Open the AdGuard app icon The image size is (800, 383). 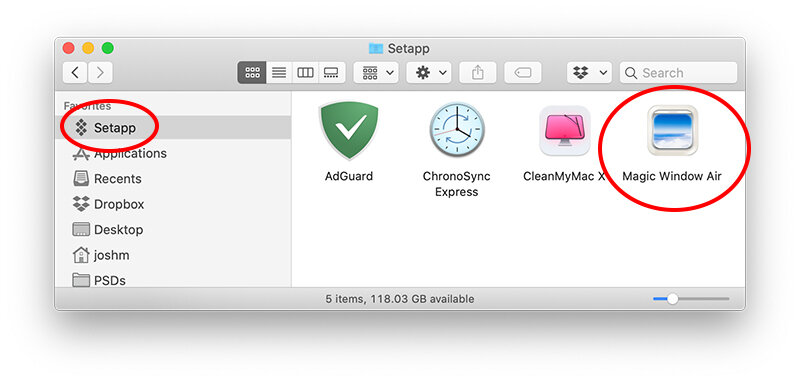click(349, 131)
